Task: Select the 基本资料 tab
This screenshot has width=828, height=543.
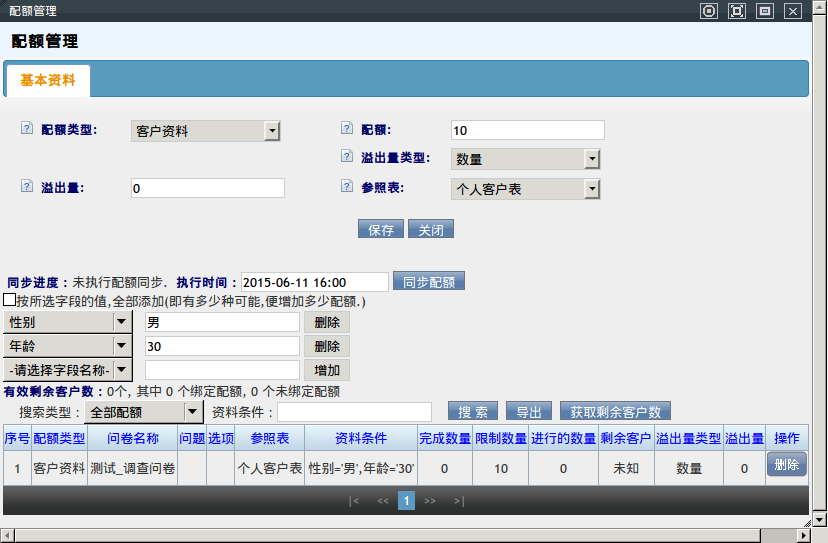Action: pos(47,81)
